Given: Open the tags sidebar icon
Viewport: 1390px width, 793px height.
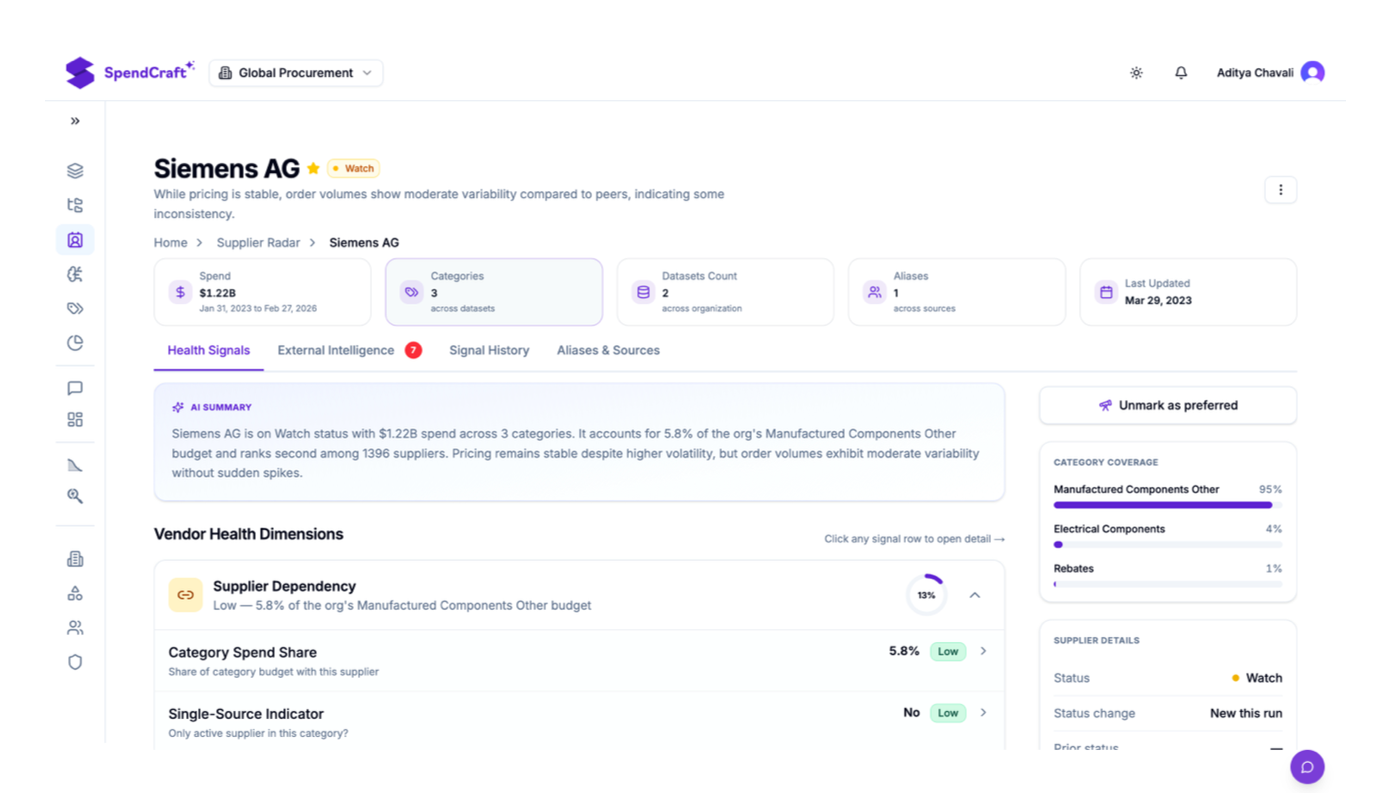Looking at the screenshot, I should coord(75,308).
